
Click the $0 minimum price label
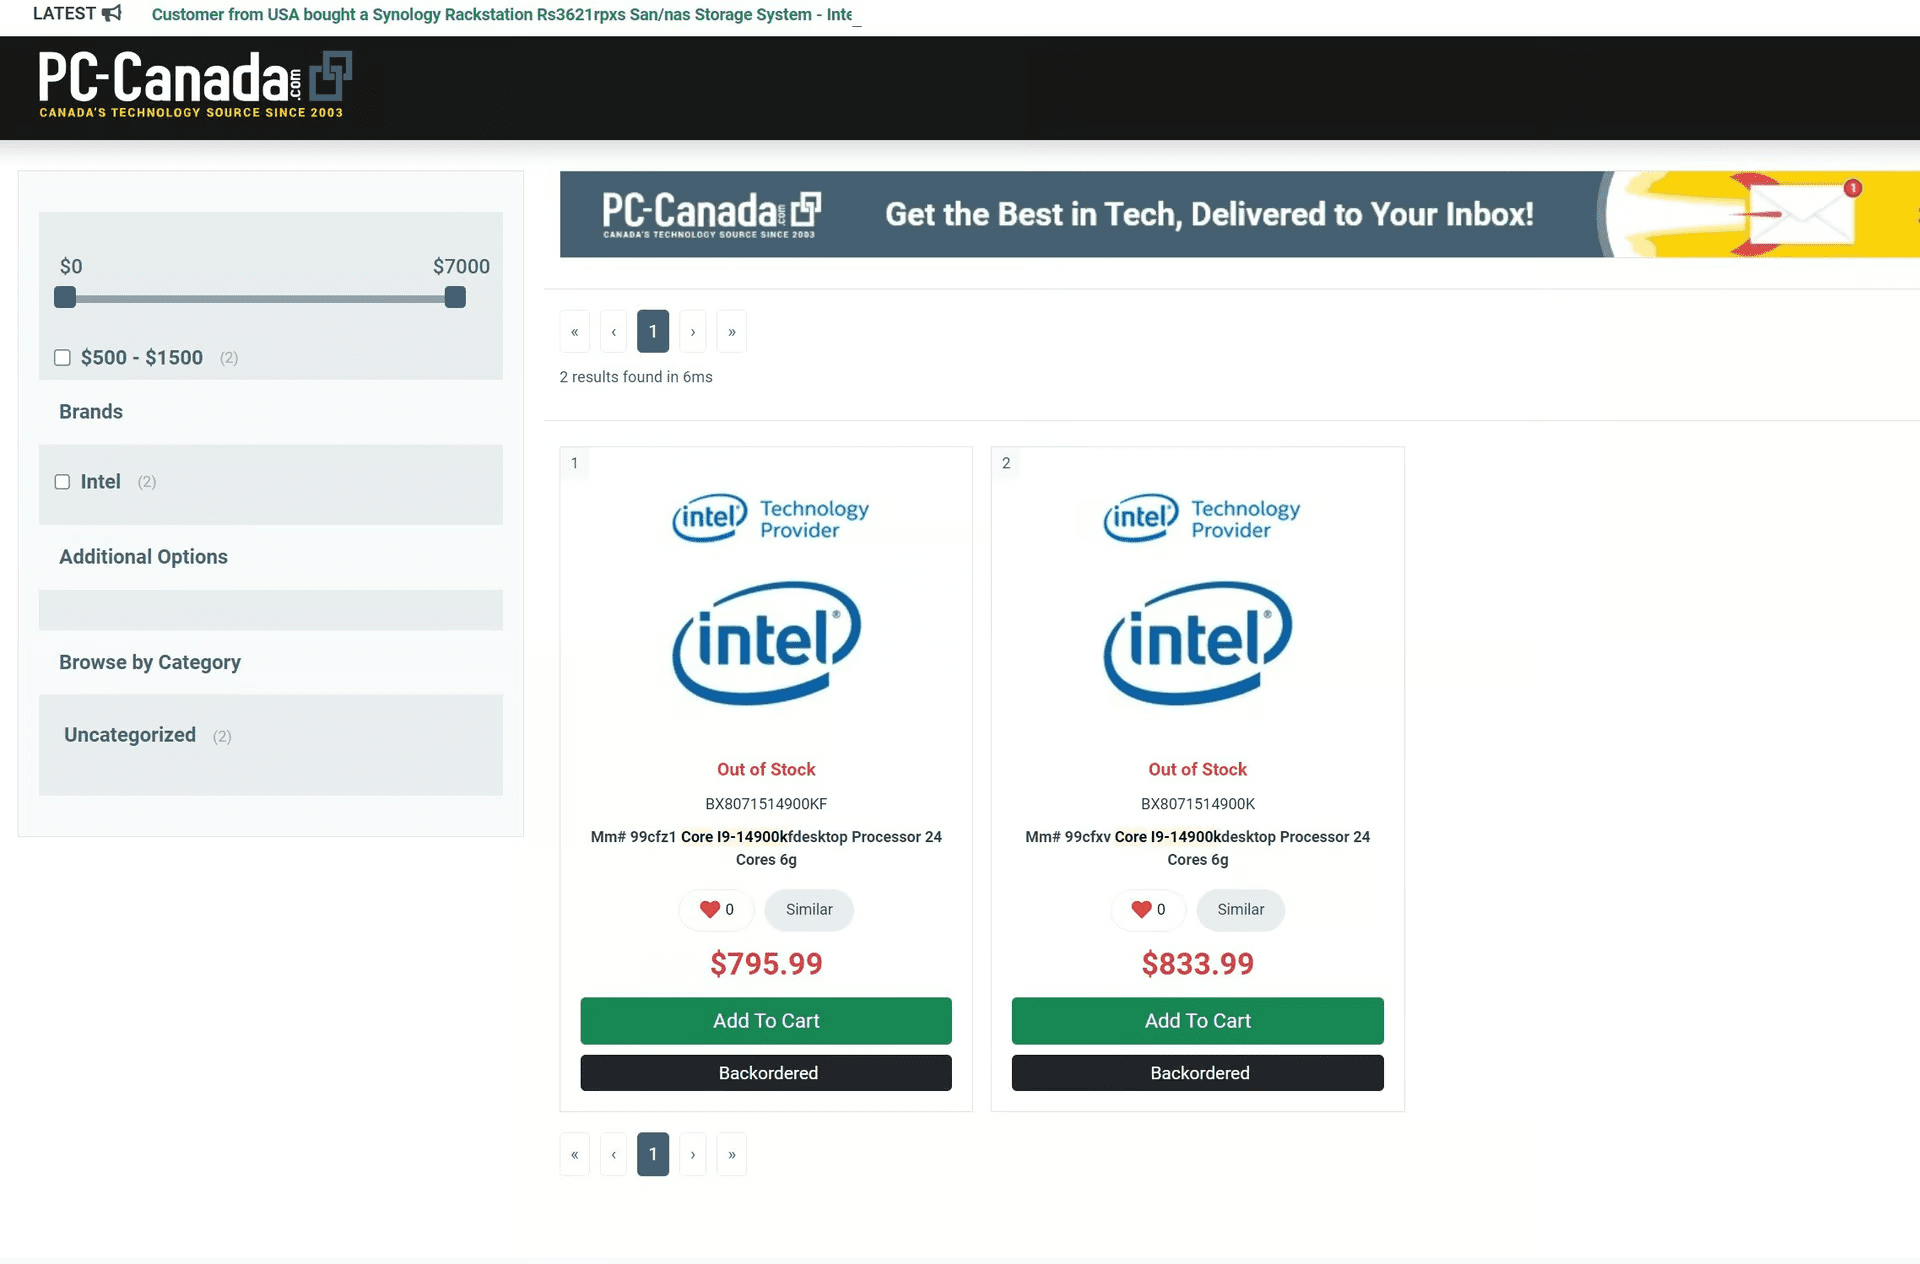coord(71,266)
